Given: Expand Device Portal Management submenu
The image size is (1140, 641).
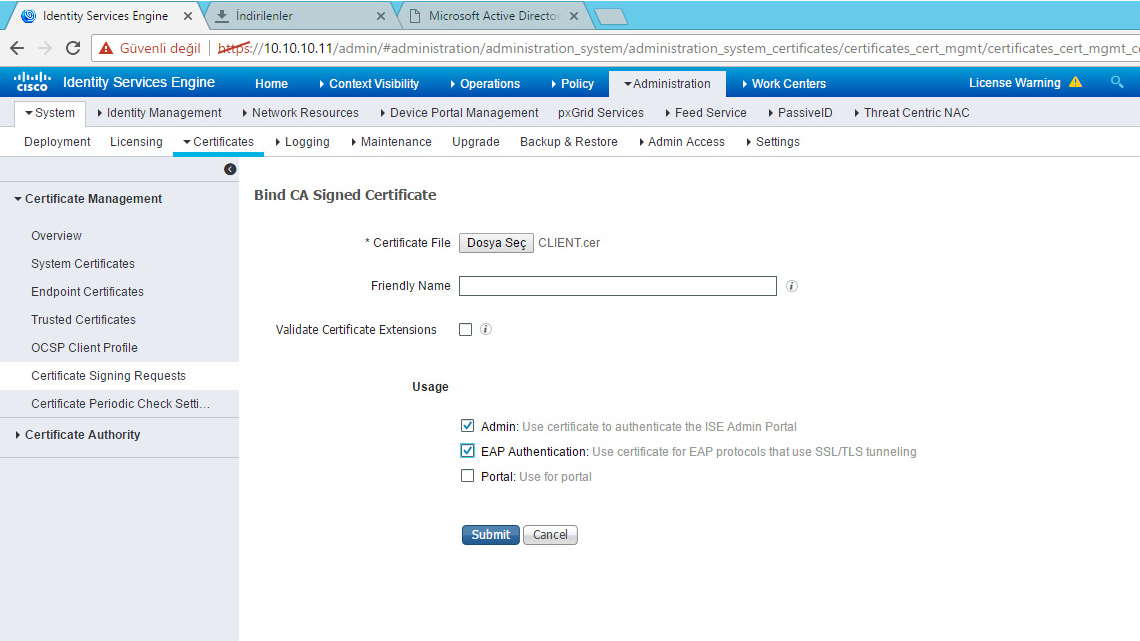Looking at the screenshot, I should coord(459,113).
